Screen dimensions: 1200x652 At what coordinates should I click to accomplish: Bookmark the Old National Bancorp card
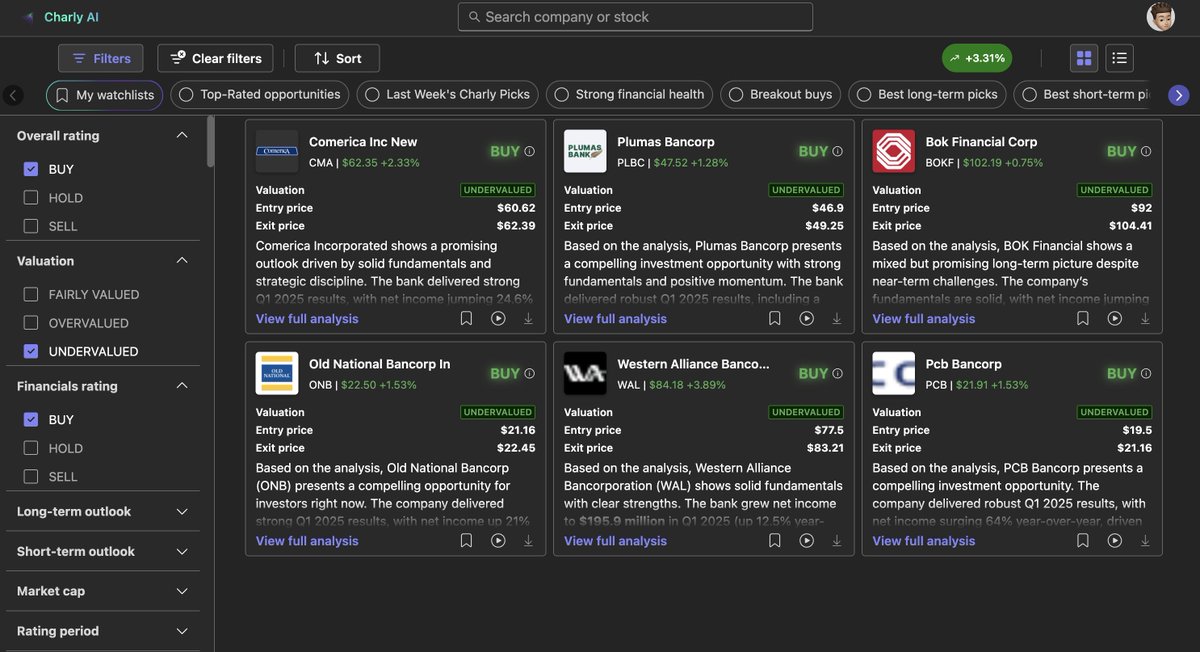466,540
